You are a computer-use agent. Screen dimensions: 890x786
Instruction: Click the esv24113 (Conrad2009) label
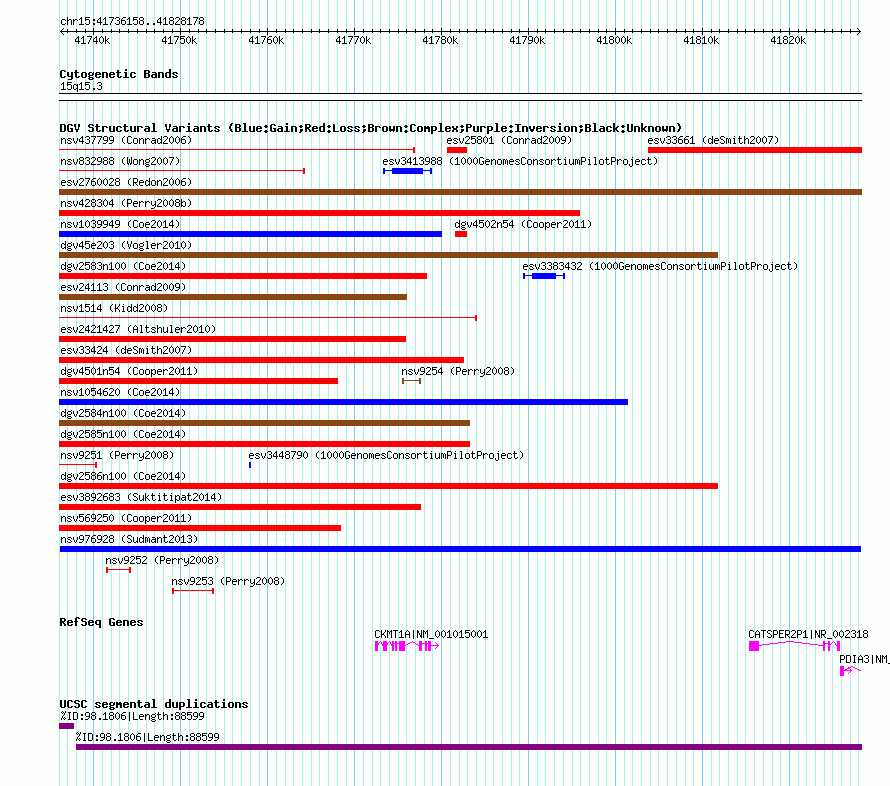tap(123, 287)
